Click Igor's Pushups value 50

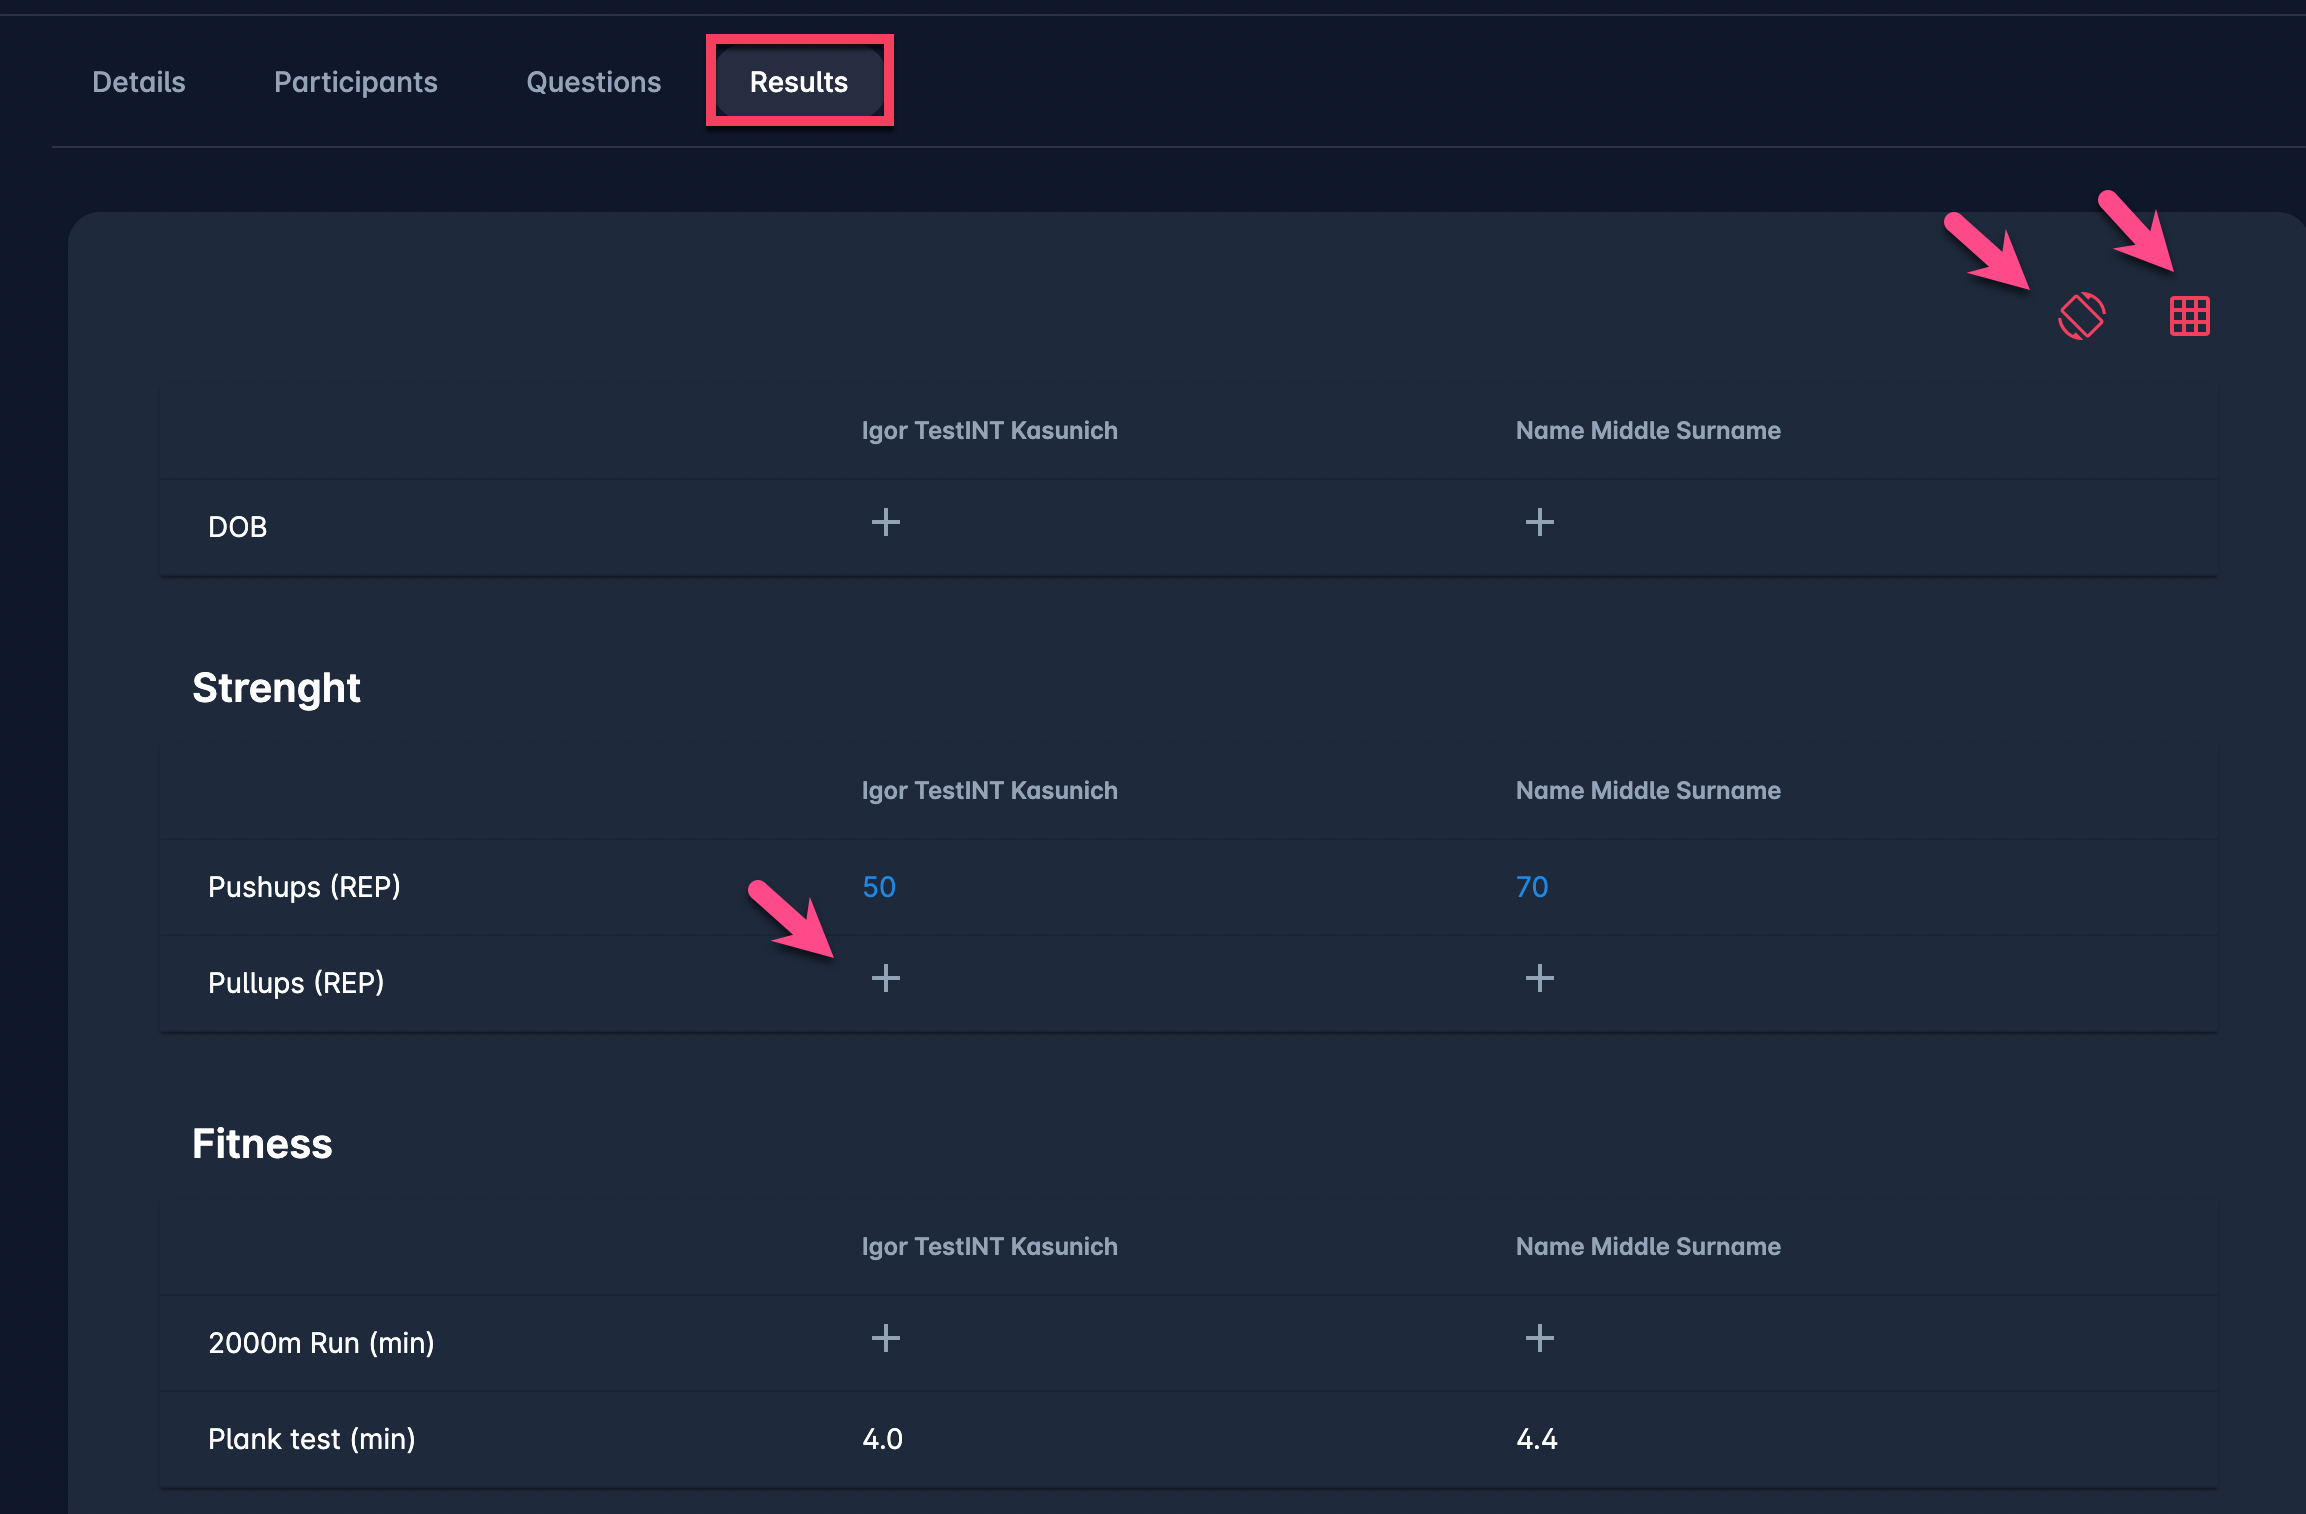tap(879, 887)
